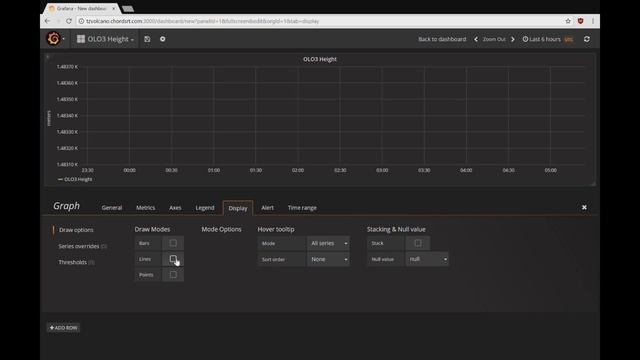Viewport: 640px width, 360px height.
Task: Toggle the Bars draw mode checkbox
Action: [173, 243]
